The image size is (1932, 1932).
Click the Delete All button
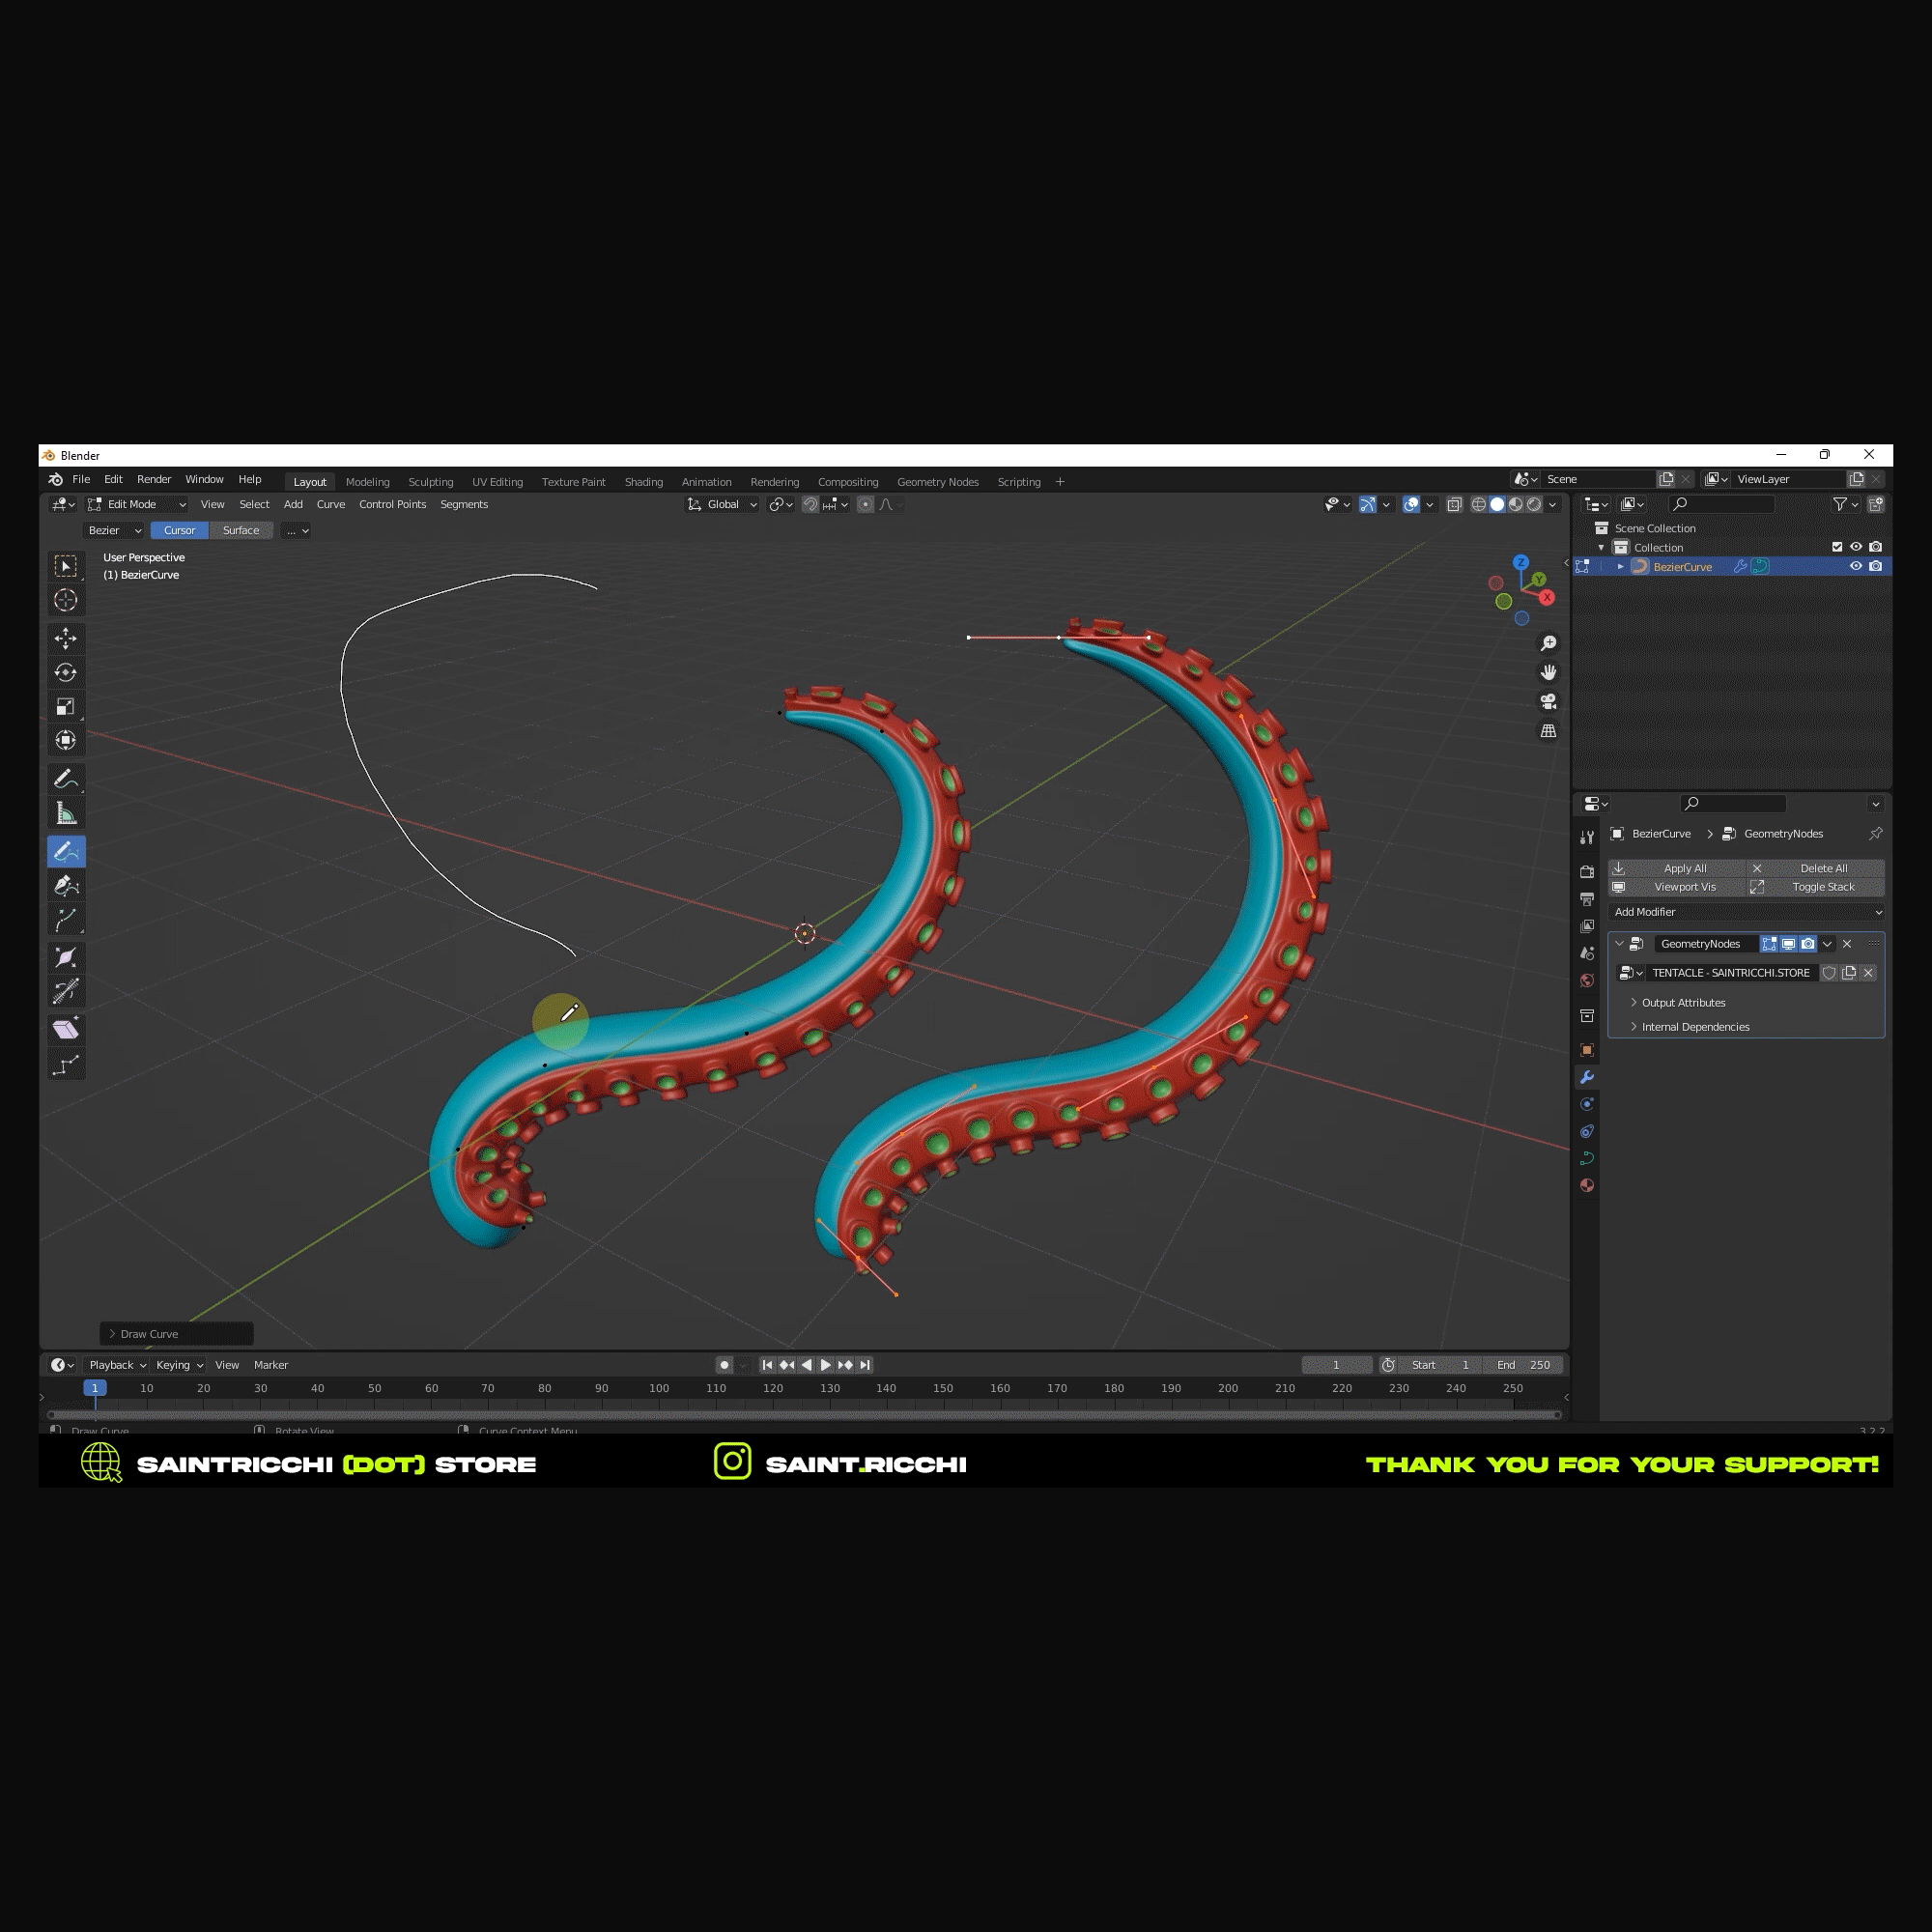1823,868
